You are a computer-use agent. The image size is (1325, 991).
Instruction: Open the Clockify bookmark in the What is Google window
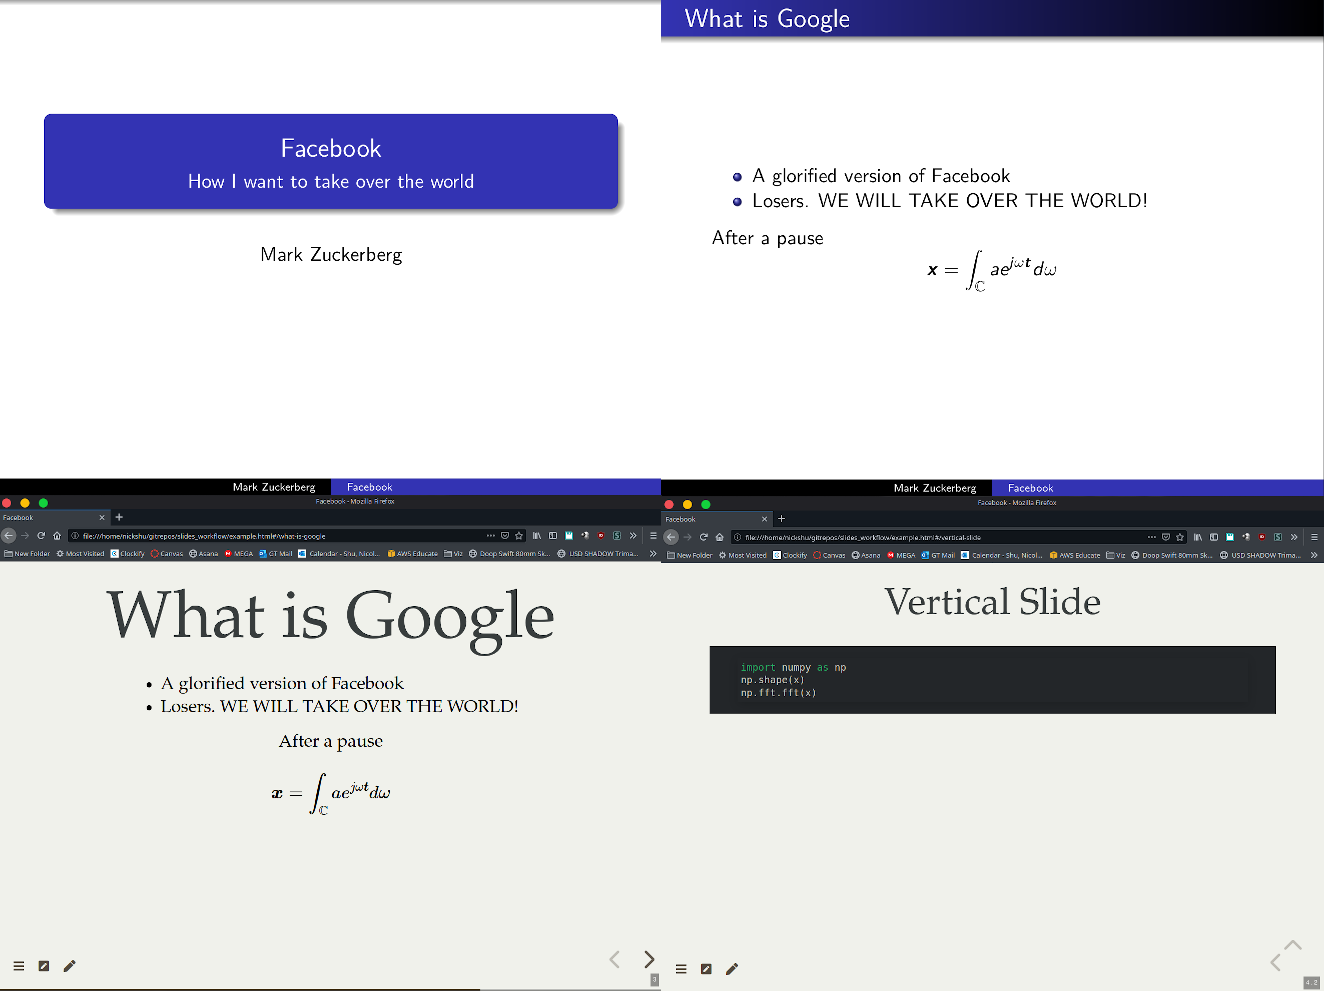127,553
